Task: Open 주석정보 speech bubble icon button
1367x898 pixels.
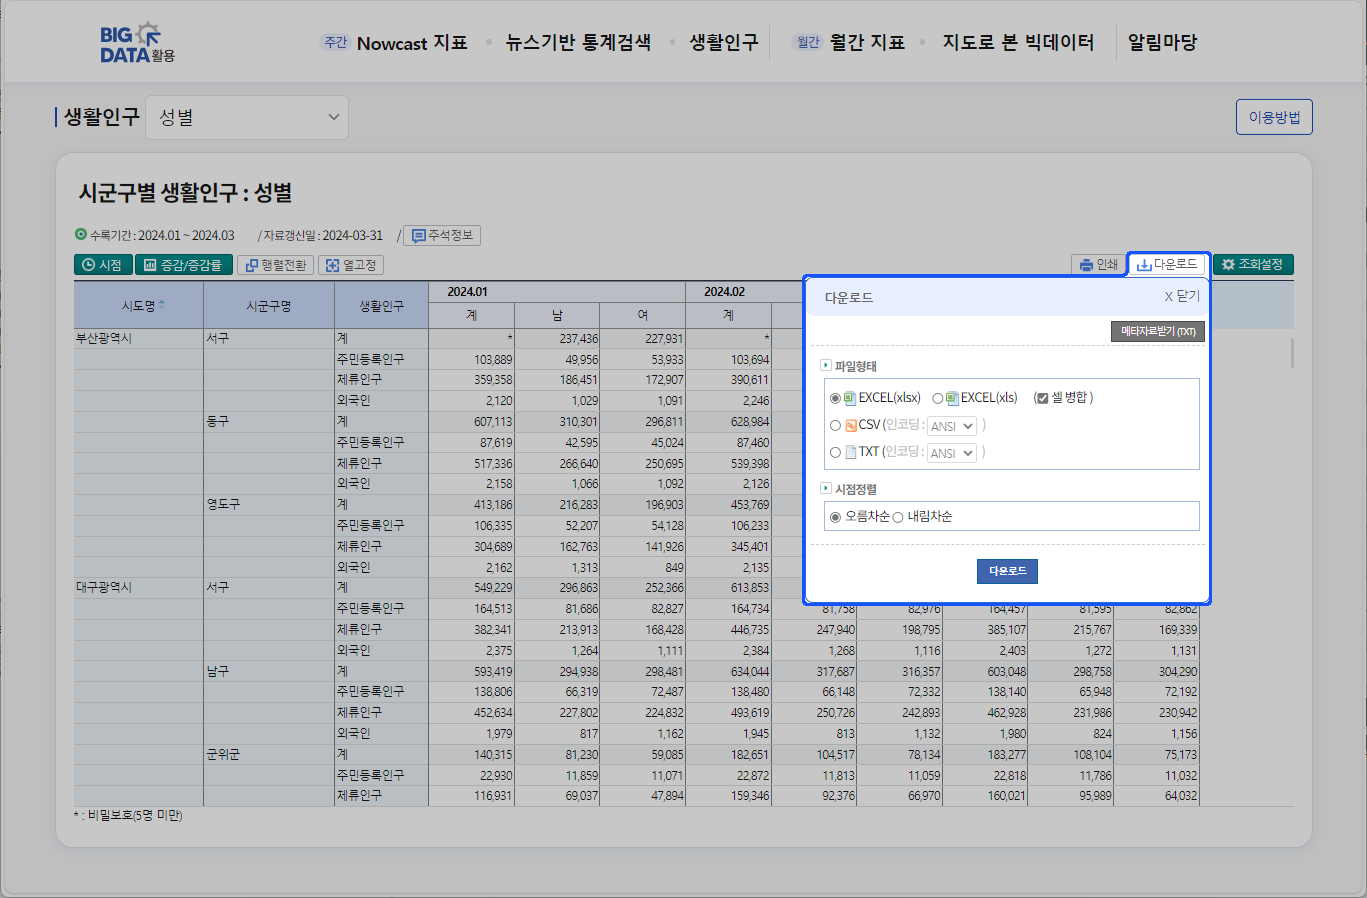Action: coord(442,236)
